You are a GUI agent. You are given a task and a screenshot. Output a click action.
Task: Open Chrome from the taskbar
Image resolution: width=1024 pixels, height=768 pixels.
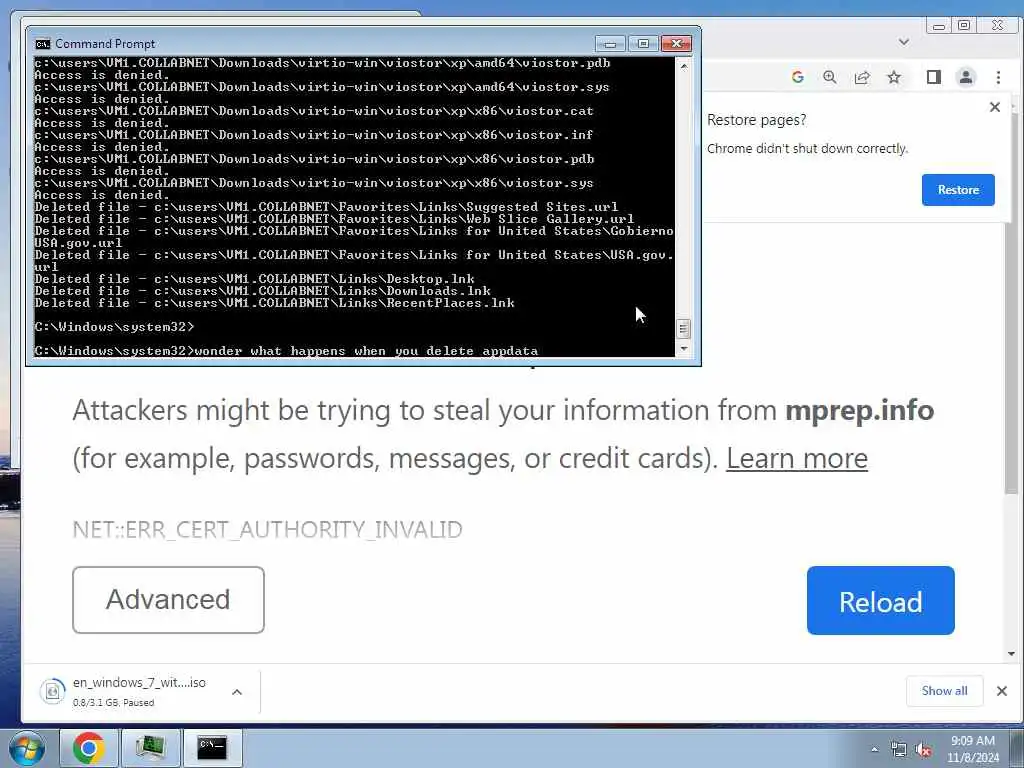(89, 748)
